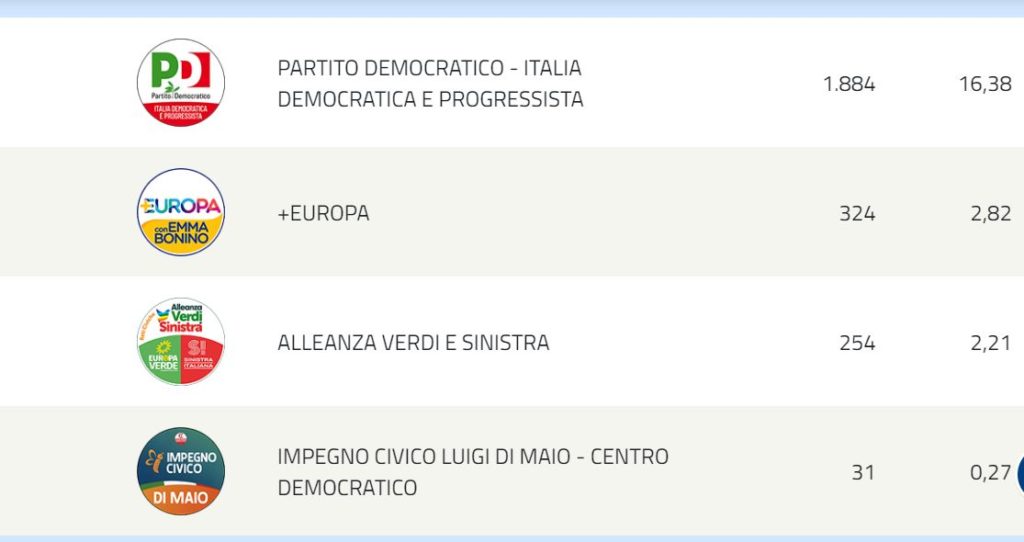Select the +Europa con Emma Bonino logo
This screenshot has width=1024, height=542.
point(181,212)
